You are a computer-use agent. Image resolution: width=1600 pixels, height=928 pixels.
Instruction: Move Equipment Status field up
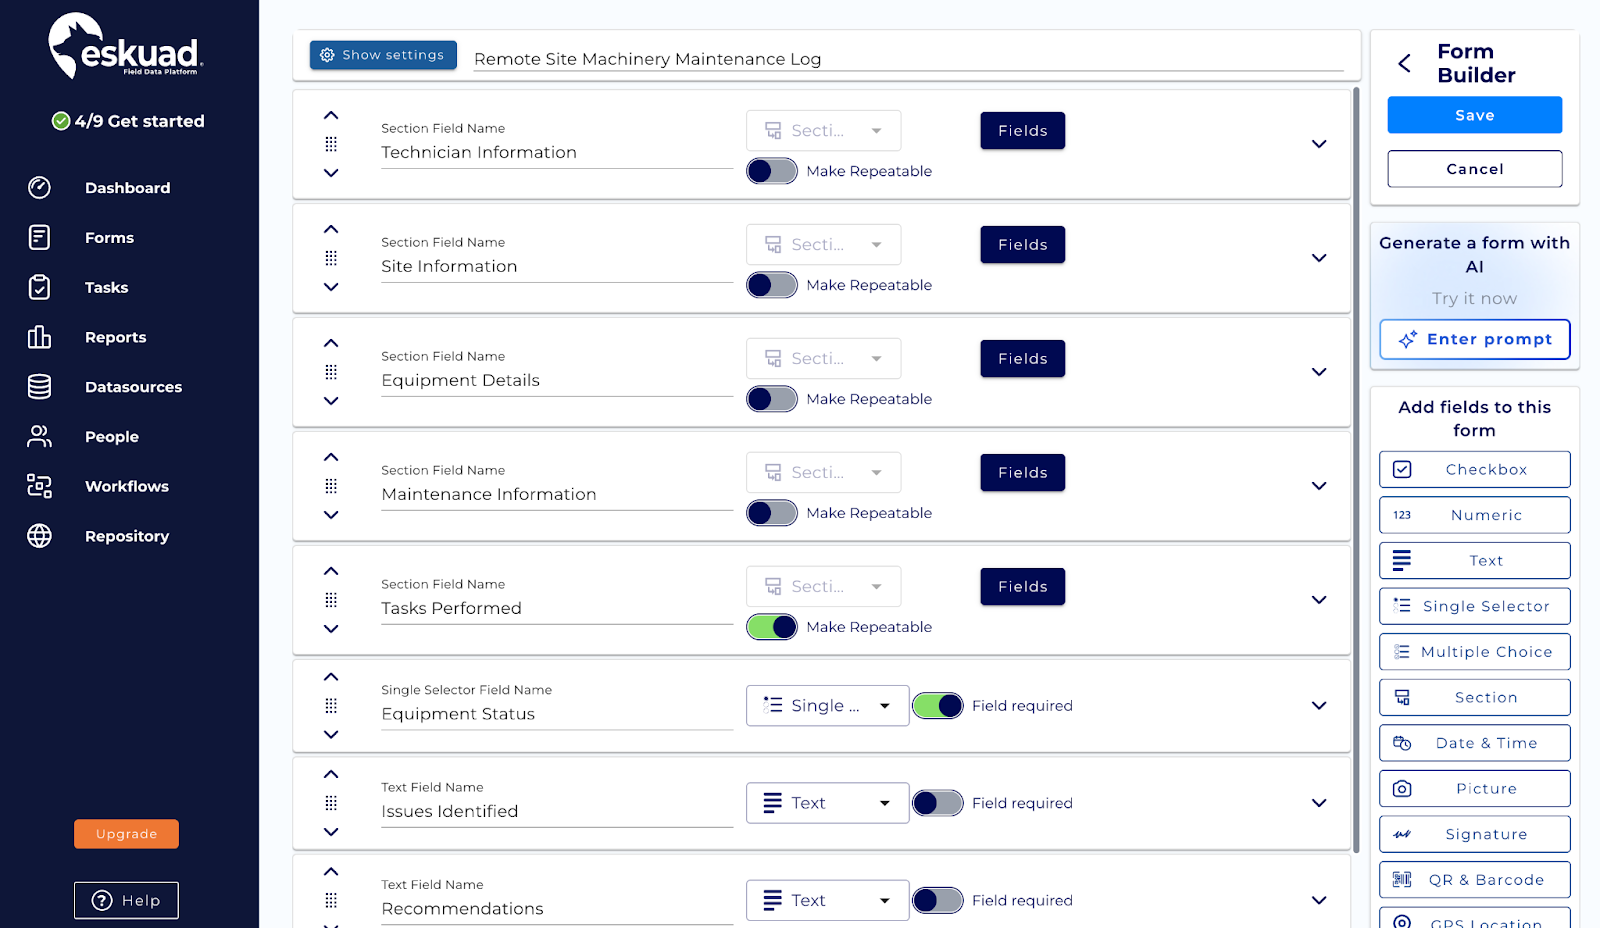point(331,677)
